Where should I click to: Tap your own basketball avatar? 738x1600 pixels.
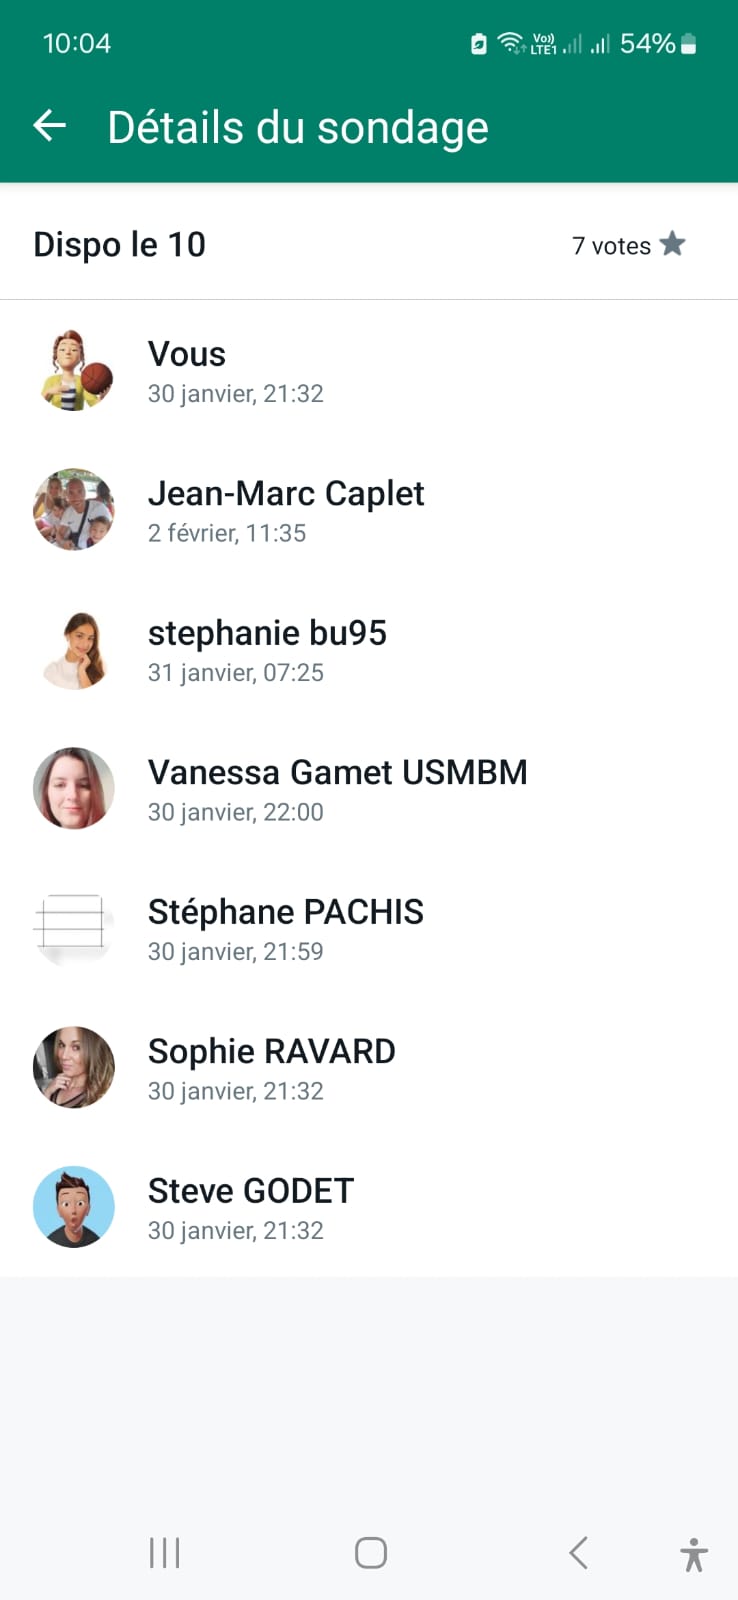pos(74,371)
